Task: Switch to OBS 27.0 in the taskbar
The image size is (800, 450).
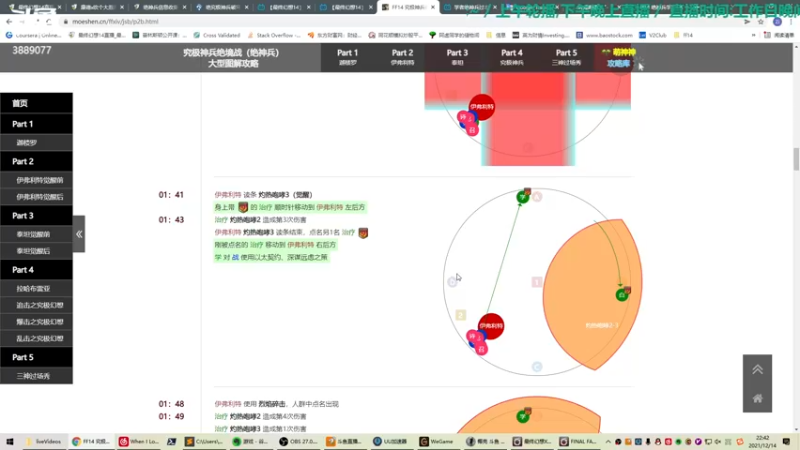Action: point(299,441)
